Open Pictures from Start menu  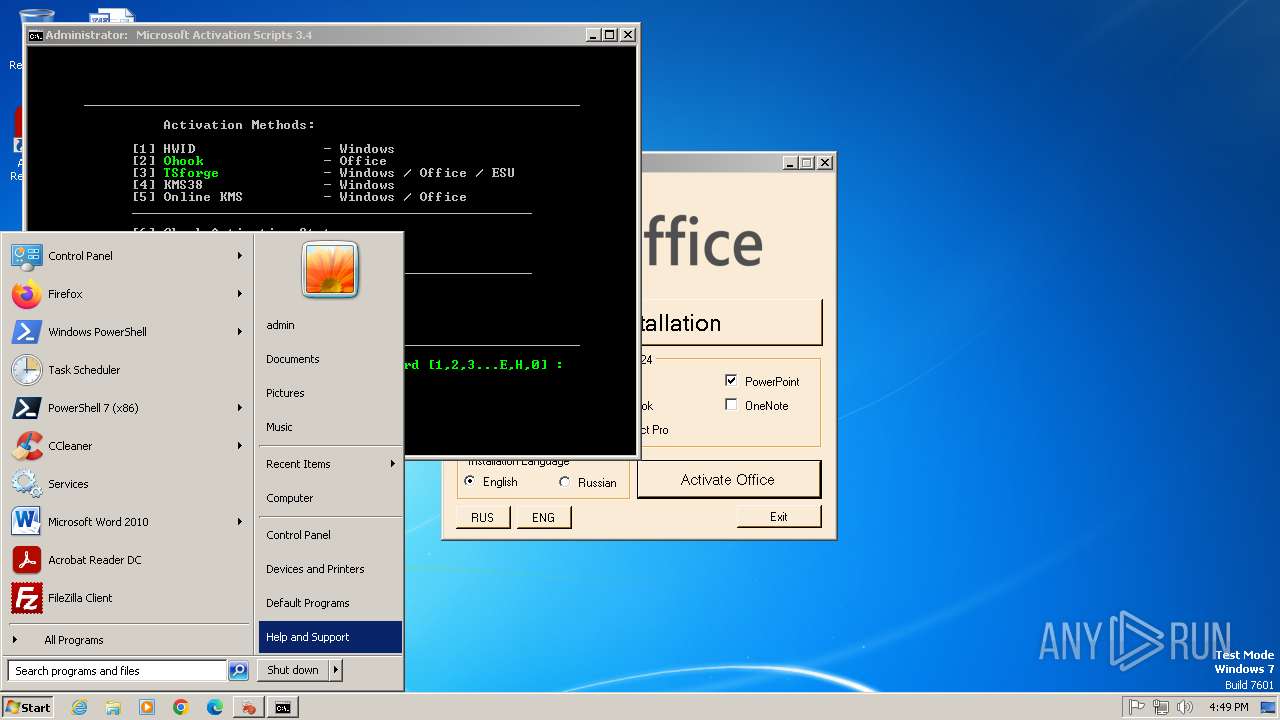click(330, 393)
